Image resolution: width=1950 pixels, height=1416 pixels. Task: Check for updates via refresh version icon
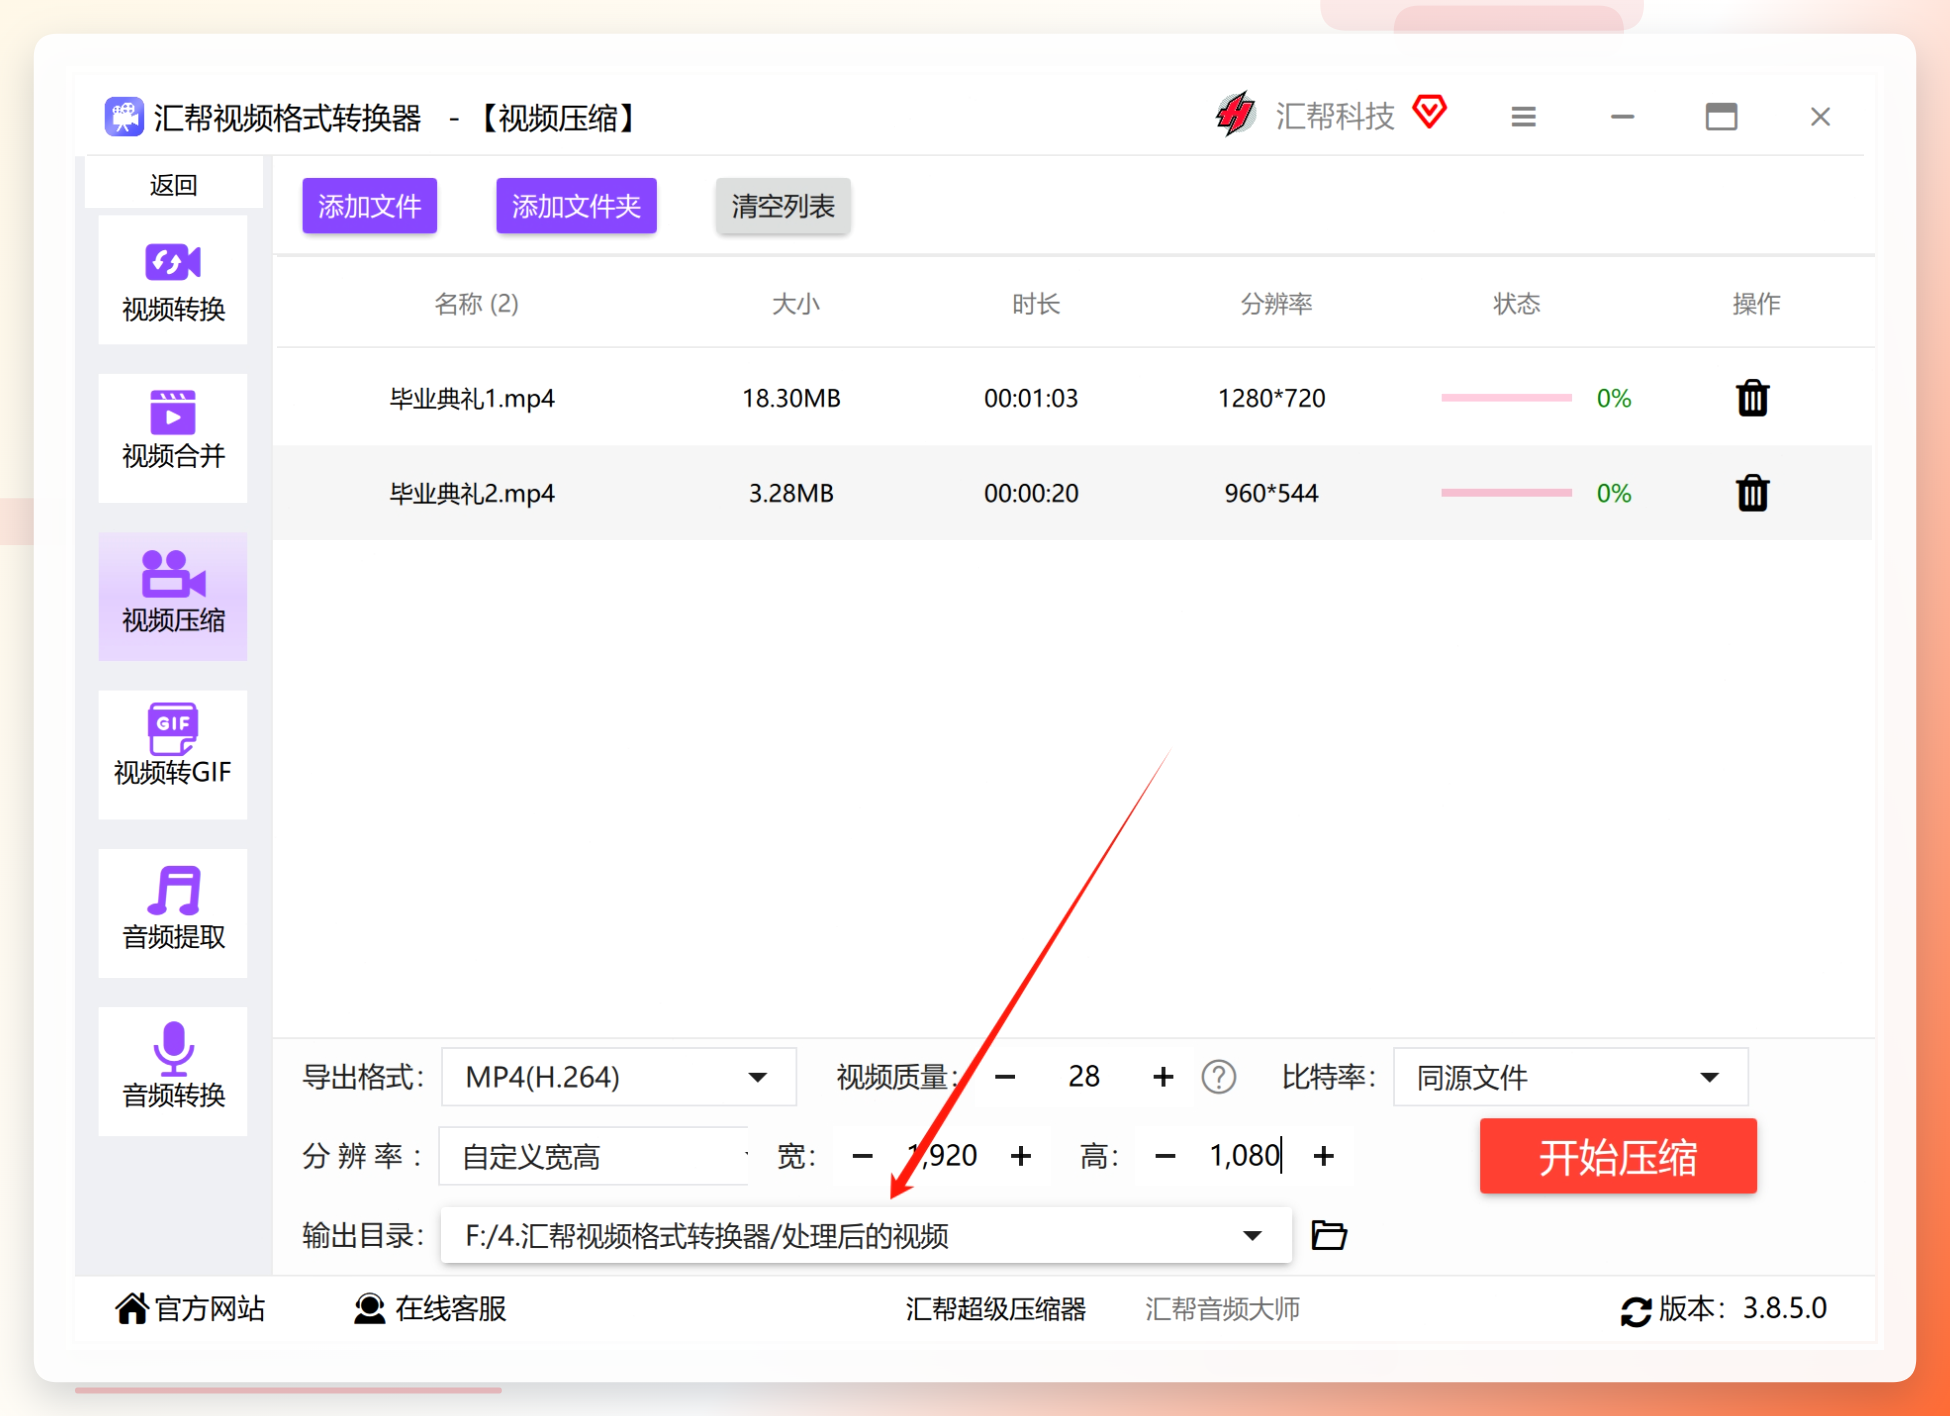point(1635,1310)
